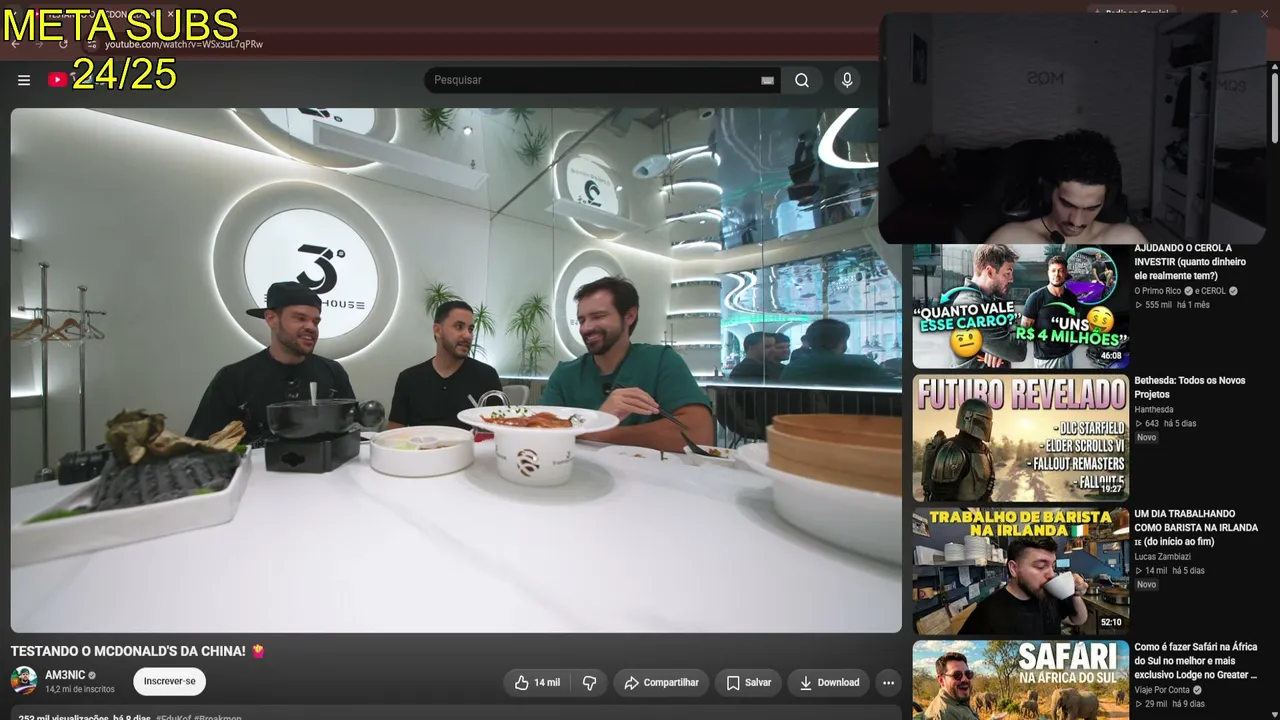Screen dimensions: 1280x720
Task: Click the "Hanthesda" channel name
Action: (1154, 409)
